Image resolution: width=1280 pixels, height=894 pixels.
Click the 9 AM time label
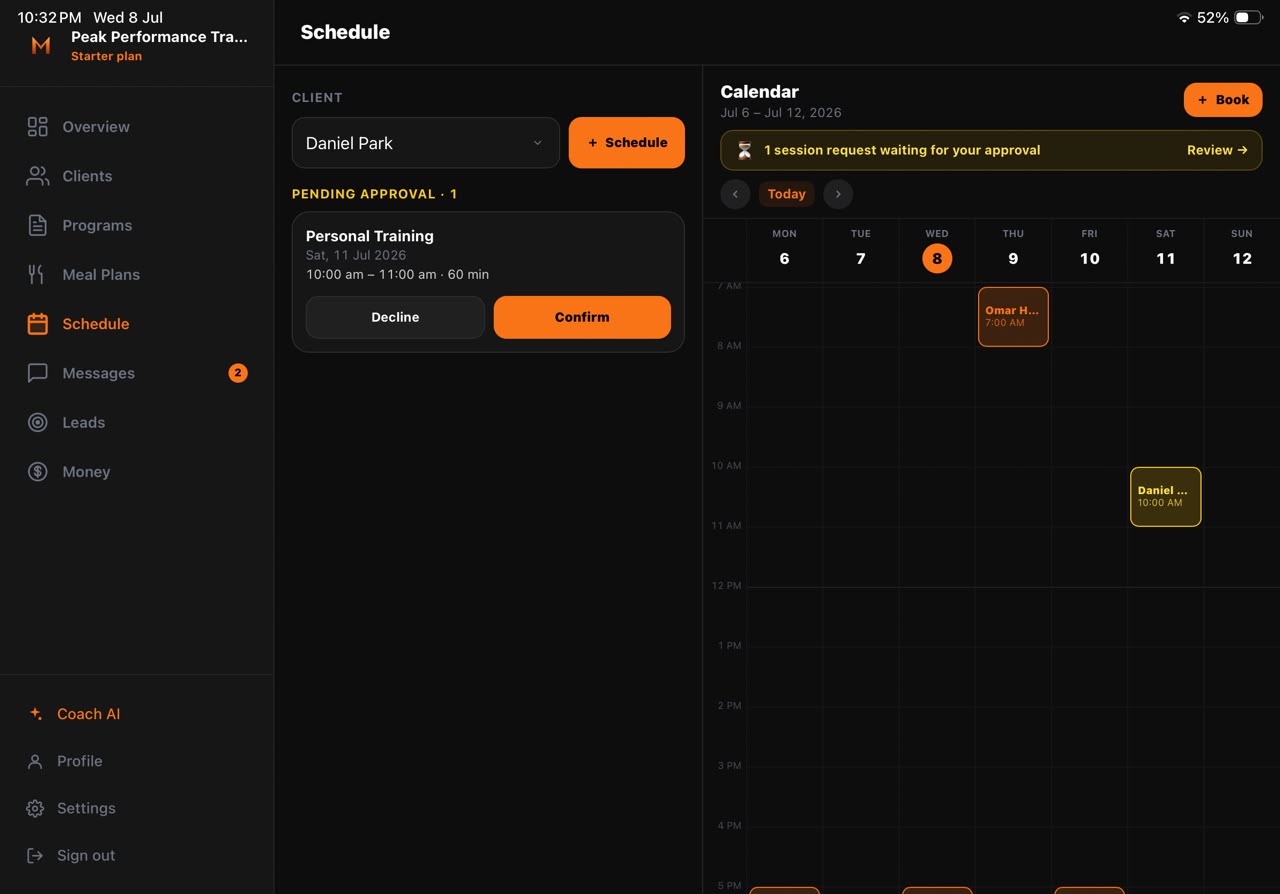[729, 406]
